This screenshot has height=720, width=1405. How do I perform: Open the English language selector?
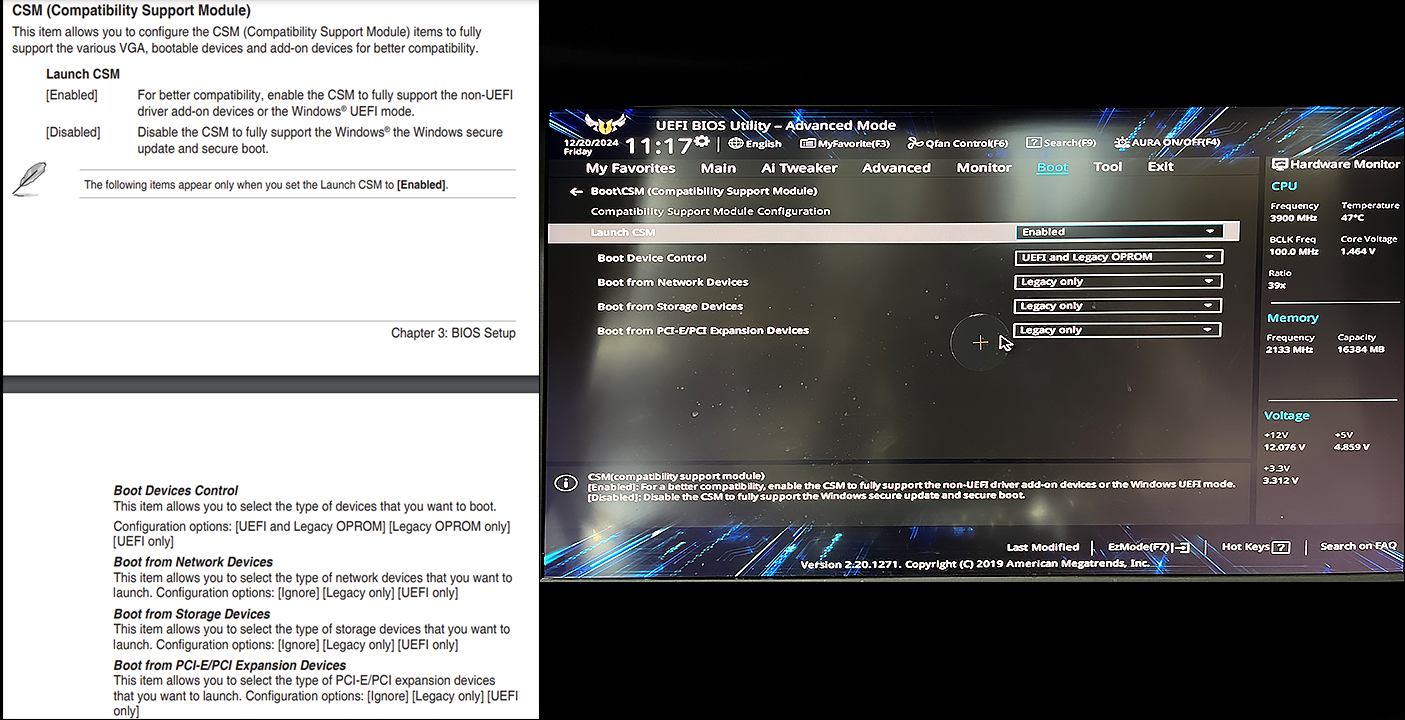[x=755, y=144]
